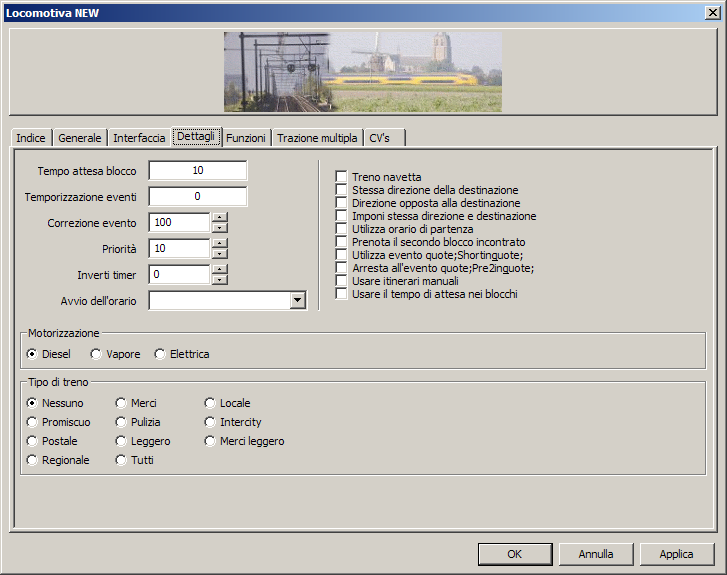Check Usare itinerari manuali option

point(342,281)
